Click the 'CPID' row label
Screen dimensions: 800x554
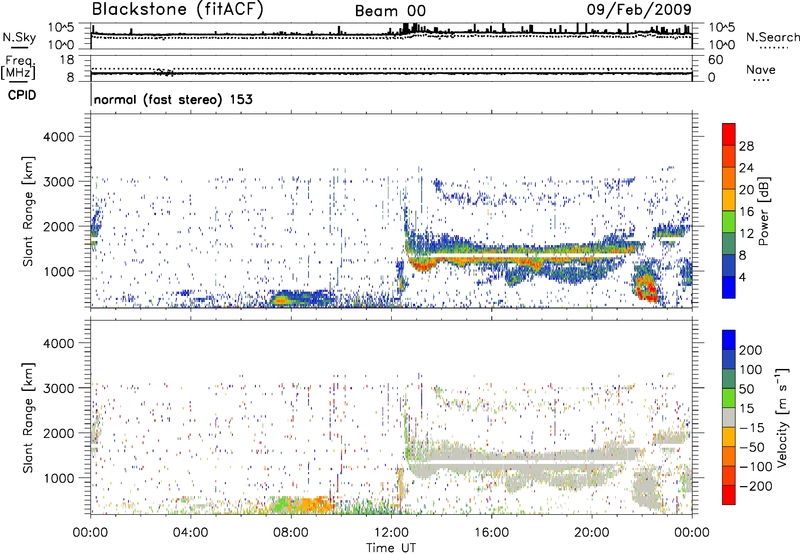(x=22, y=95)
